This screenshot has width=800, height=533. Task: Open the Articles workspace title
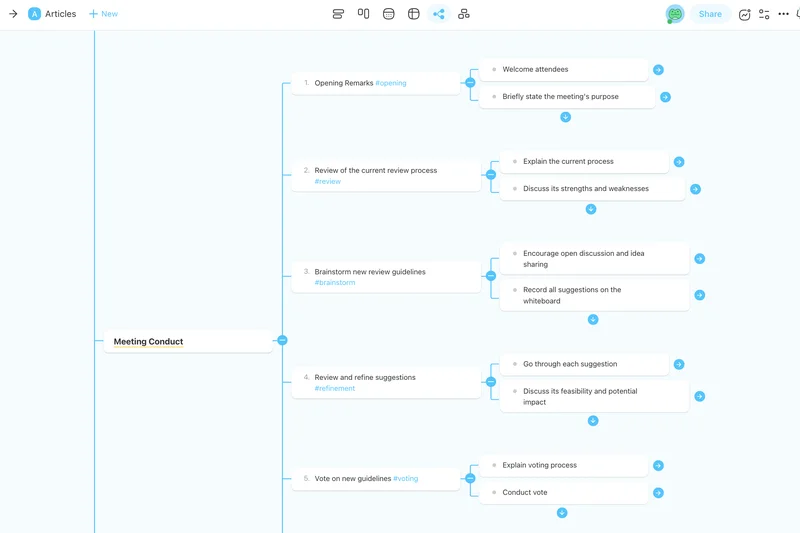[x=60, y=14]
